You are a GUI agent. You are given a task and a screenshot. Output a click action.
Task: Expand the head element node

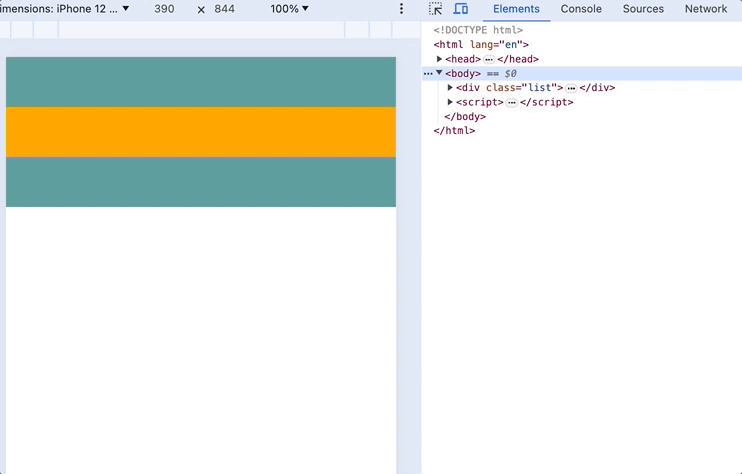(439, 59)
